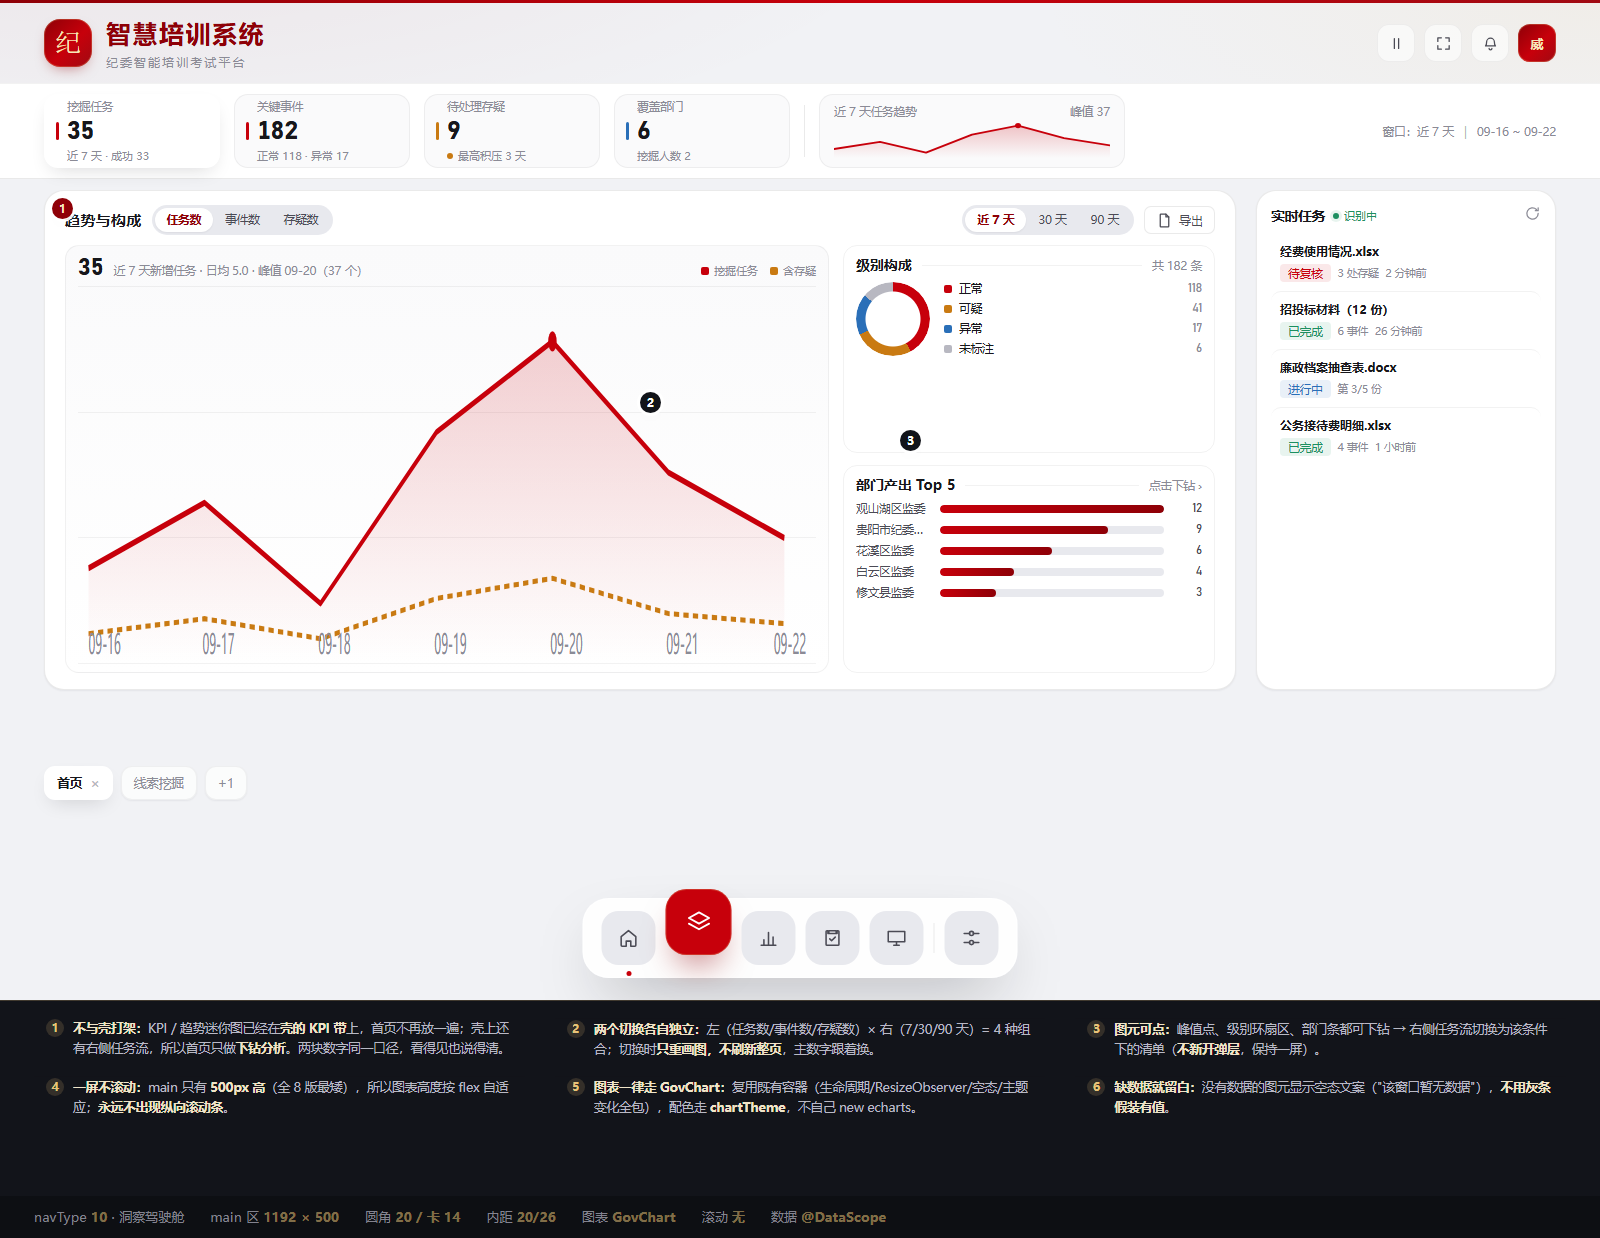Switch to 线索挖掘 tab
Viewport: 1600px width, 1238px height.
pyautogui.click(x=159, y=783)
